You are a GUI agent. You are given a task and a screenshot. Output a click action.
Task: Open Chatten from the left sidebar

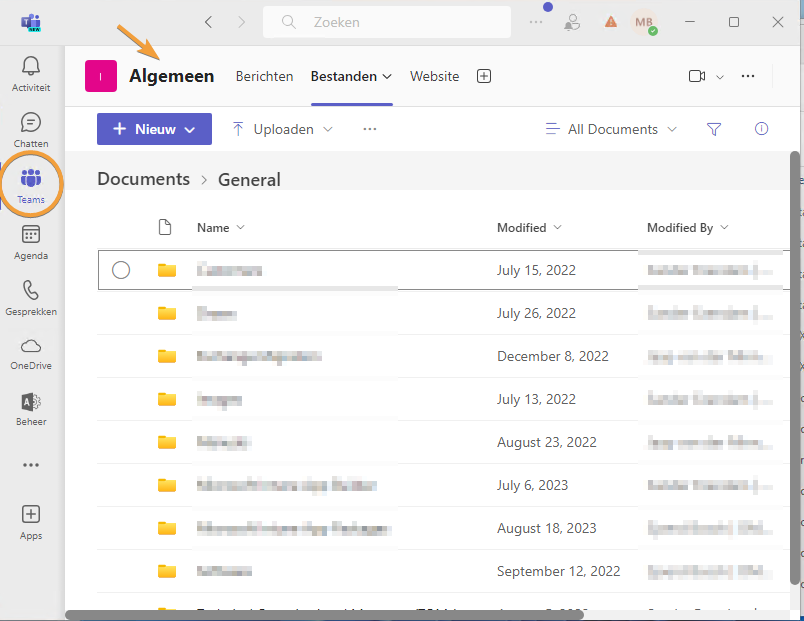click(x=31, y=129)
